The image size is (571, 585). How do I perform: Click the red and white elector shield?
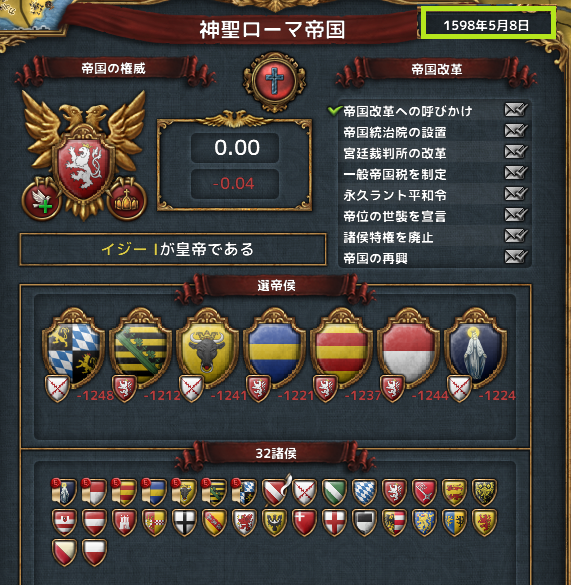tap(408, 348)
